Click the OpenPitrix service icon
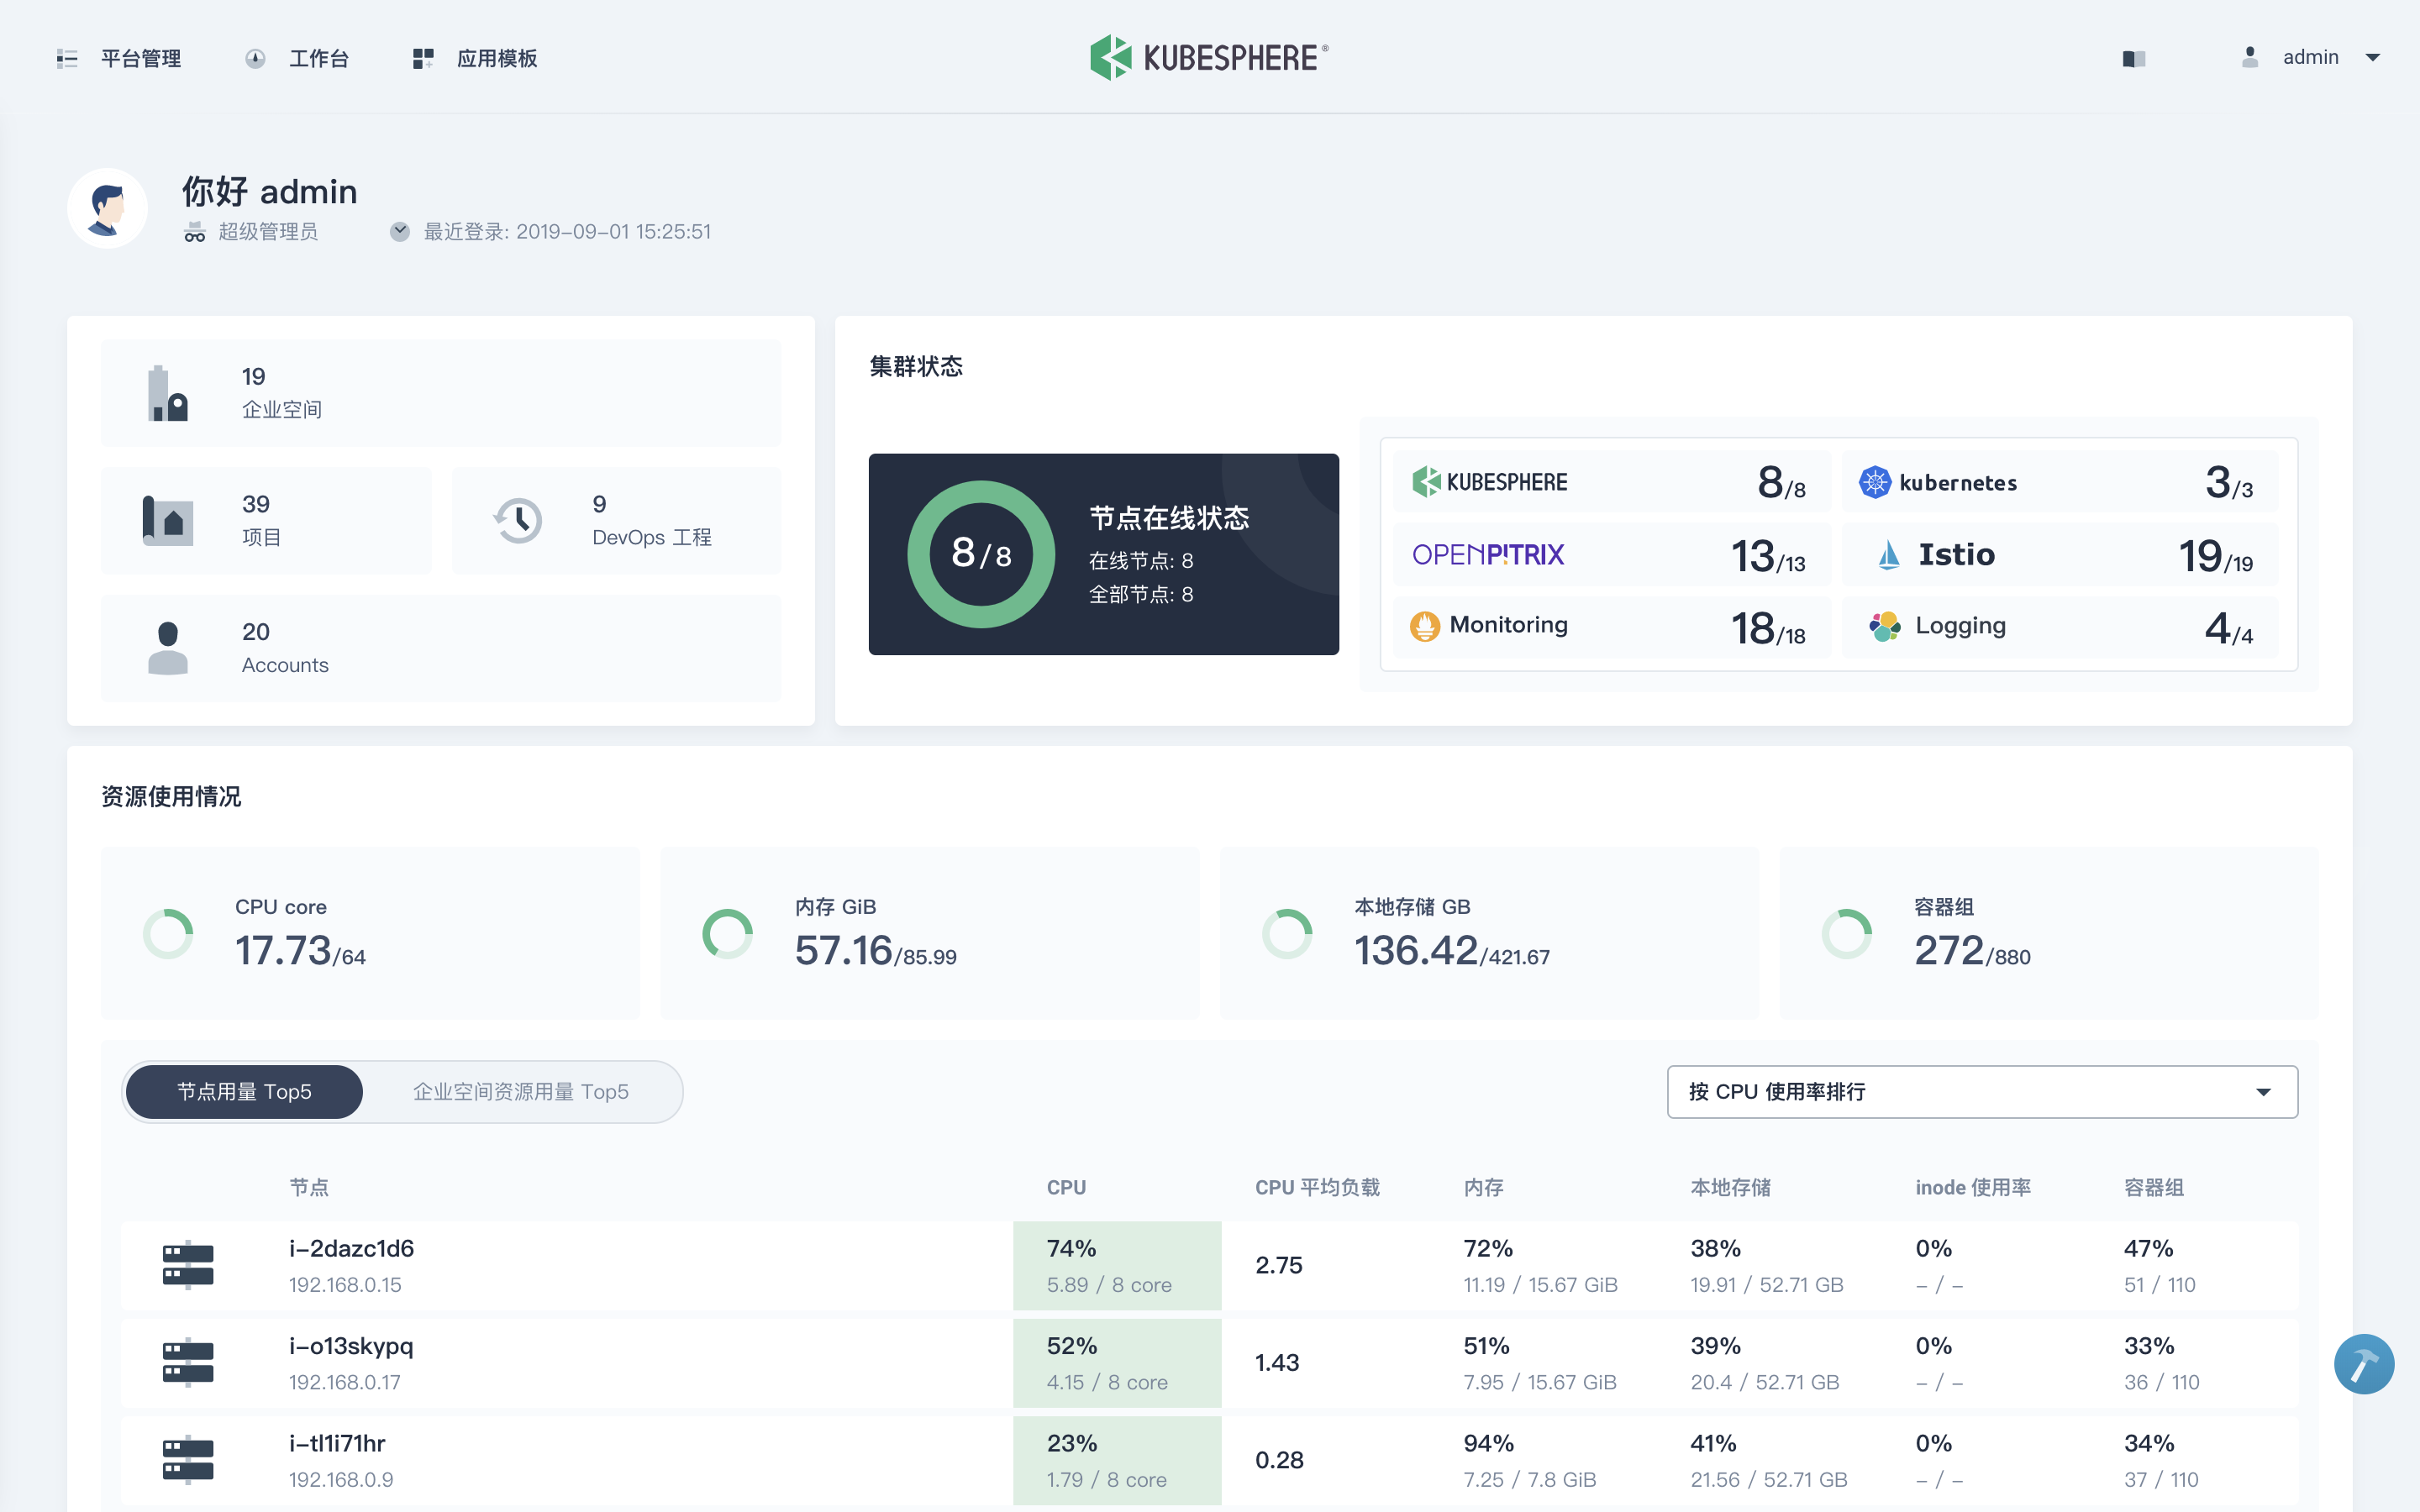Screen dimensions: 2420x1512 (1490, 554)
